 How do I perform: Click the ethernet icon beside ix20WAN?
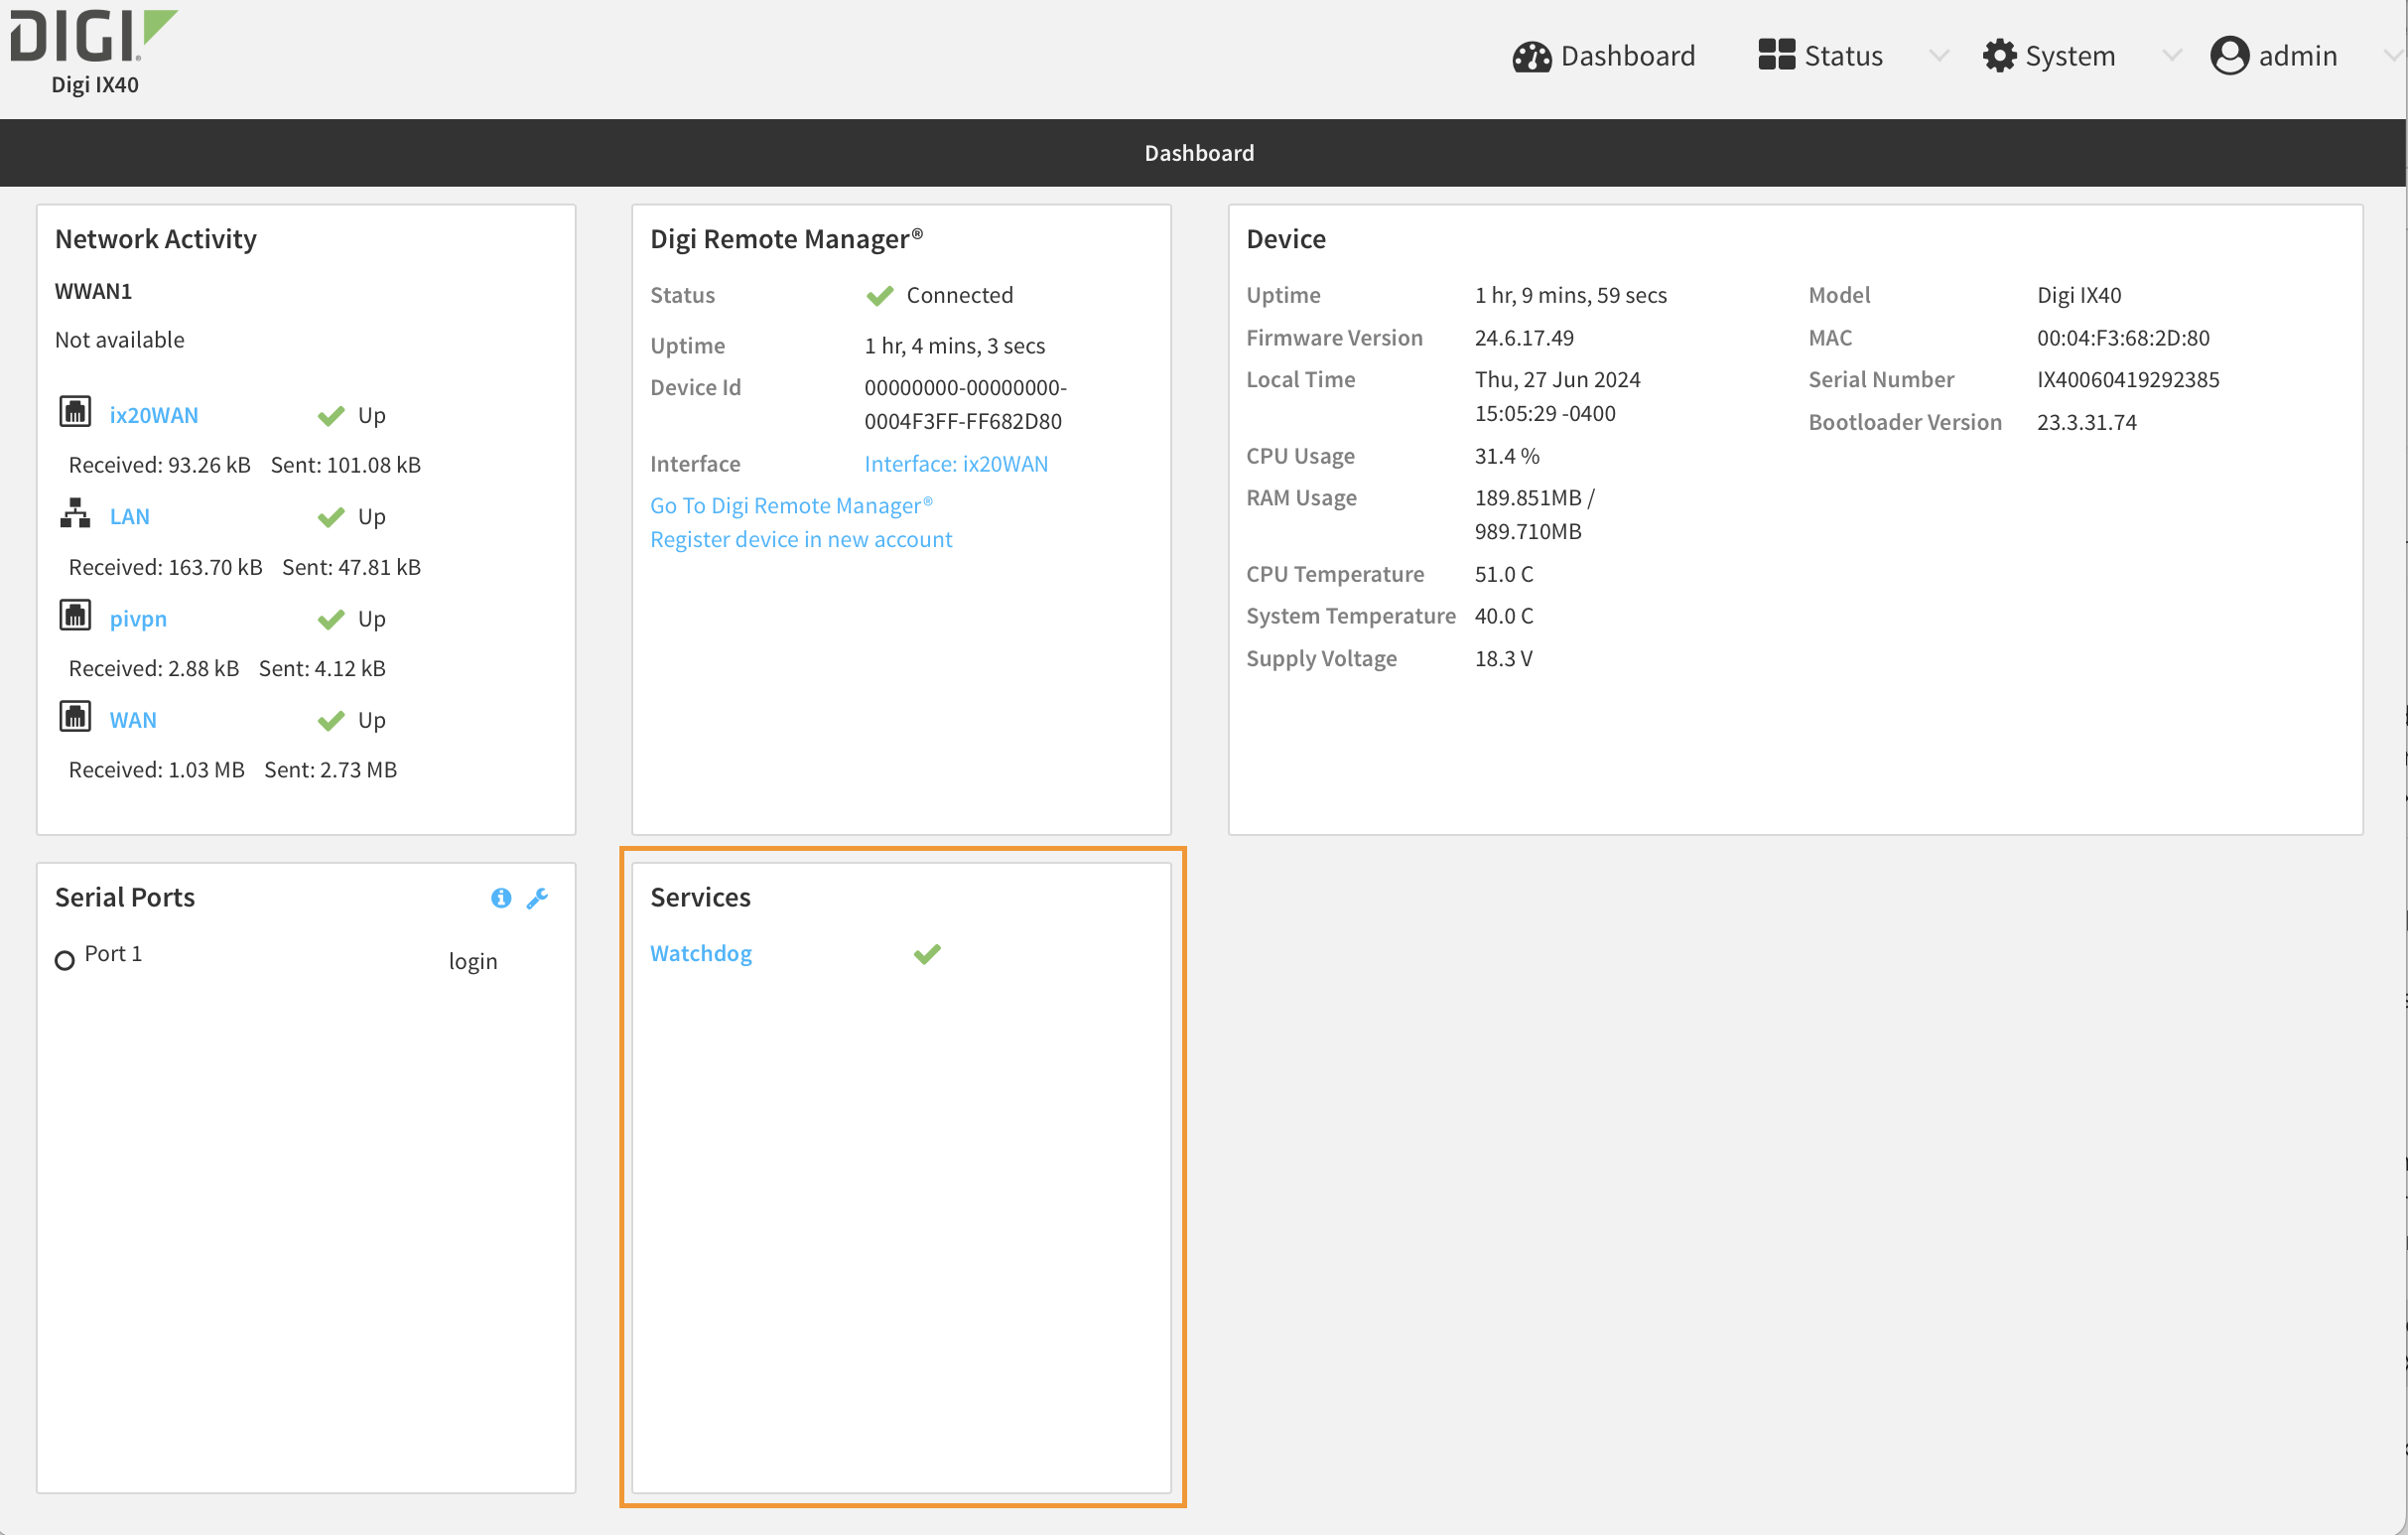pos(75,412)
